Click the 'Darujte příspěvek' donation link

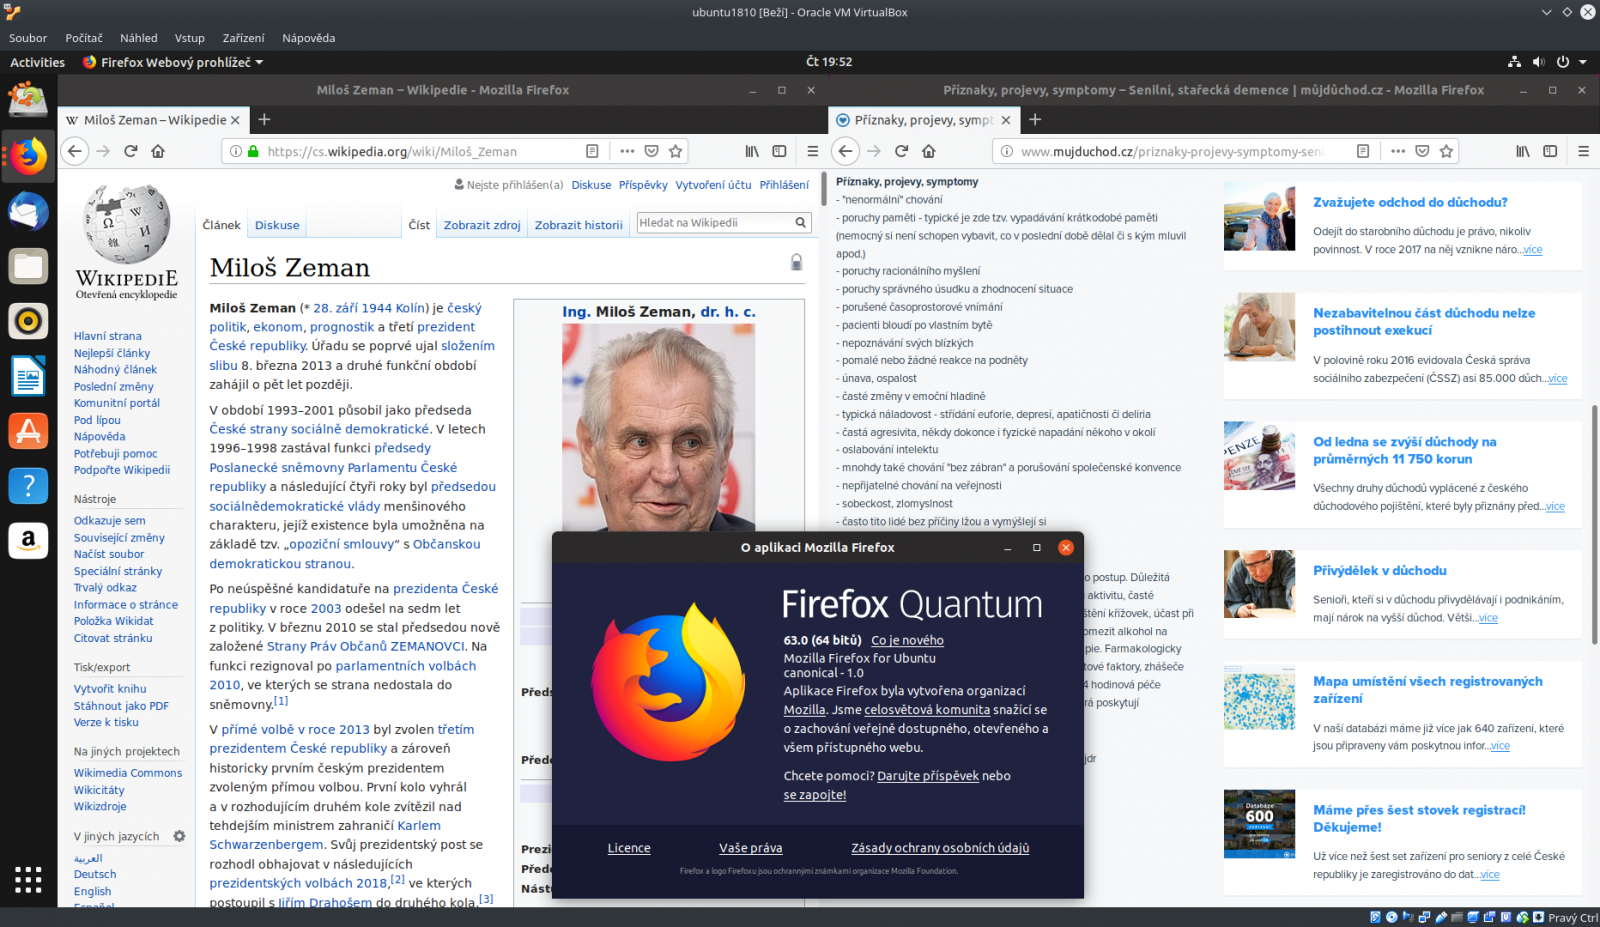[928, 775]
